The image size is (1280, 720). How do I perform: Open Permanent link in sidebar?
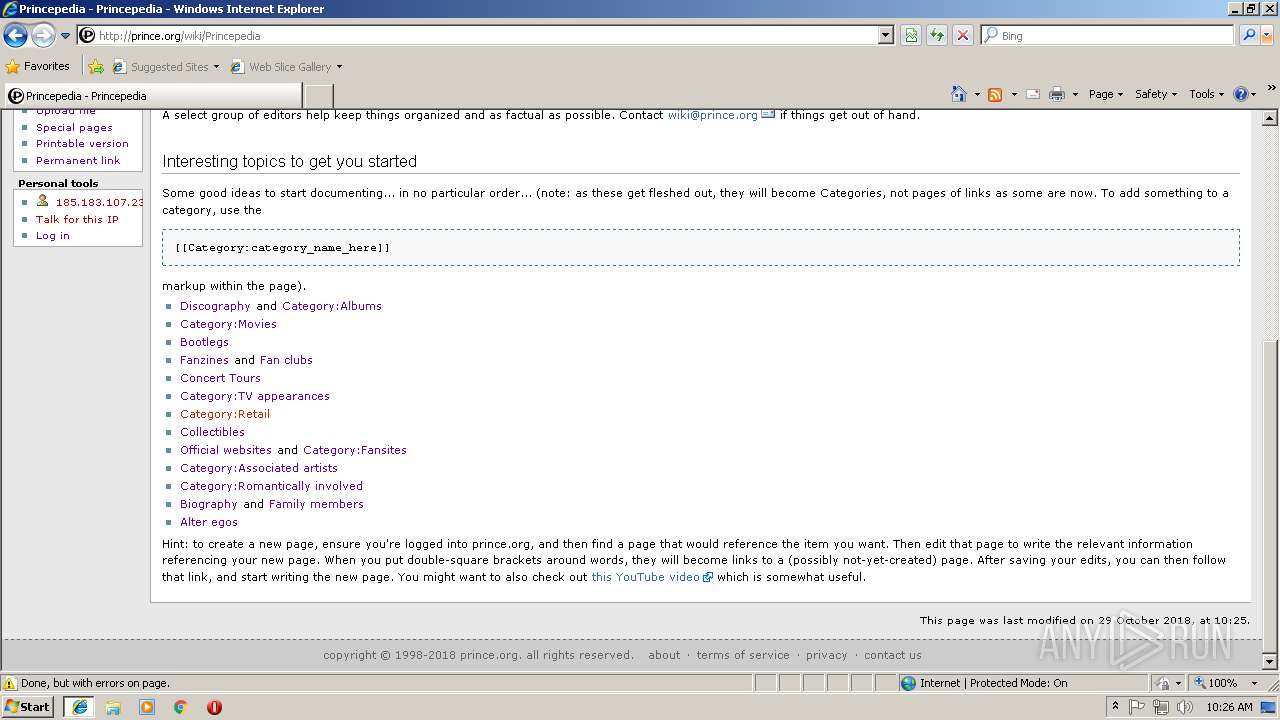tap(78, 161)
